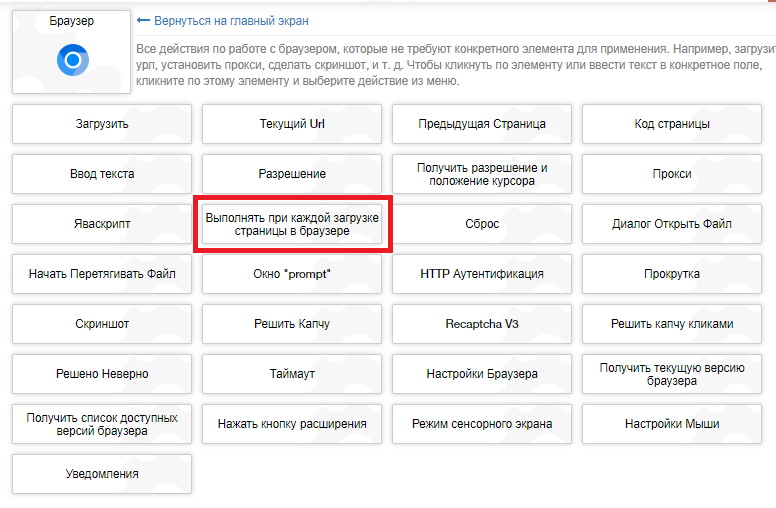Click the Скриншот button
The image size is (776, 508).
click(x=102, y=324)
